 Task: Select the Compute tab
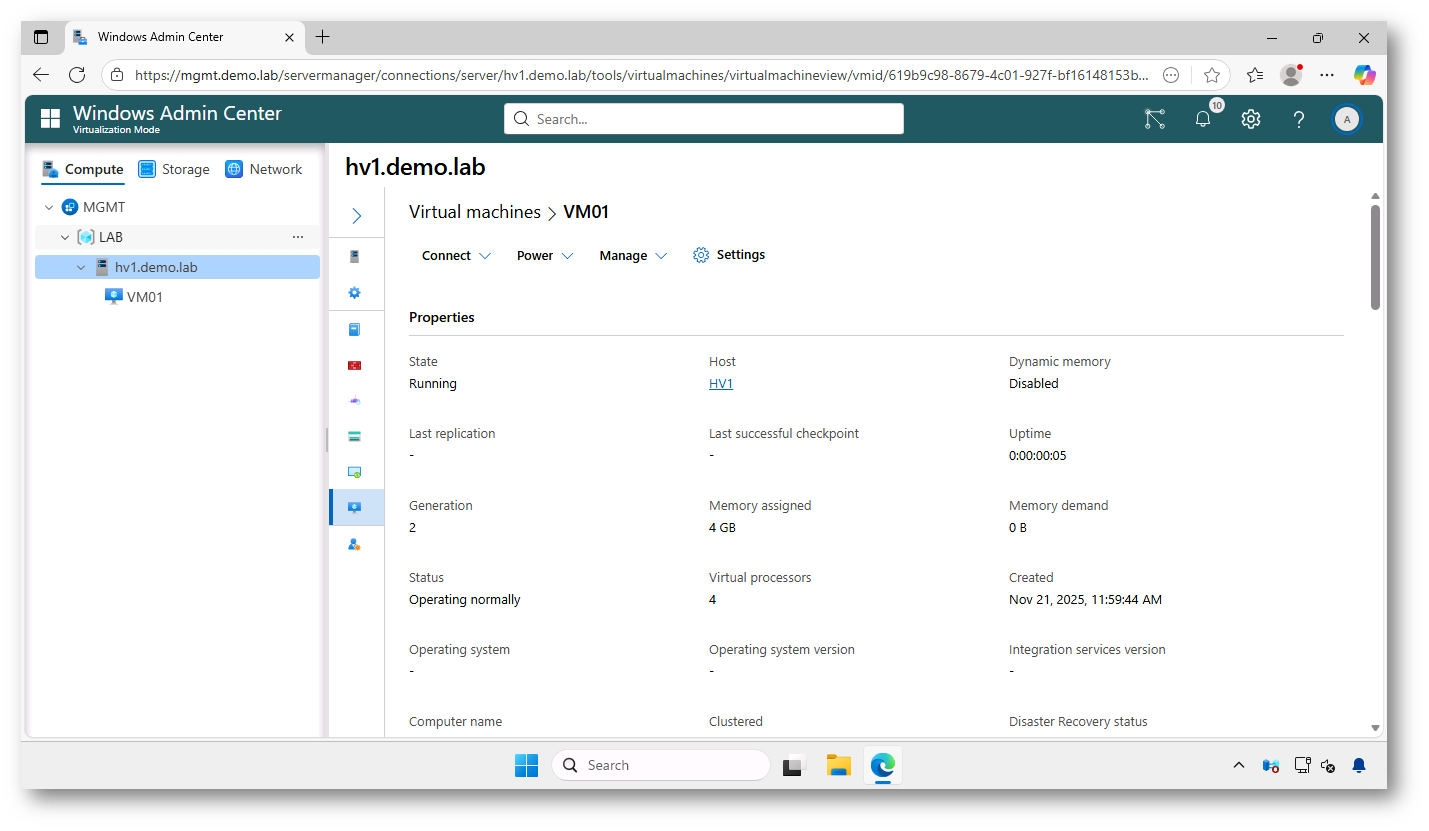coord(83,169)
